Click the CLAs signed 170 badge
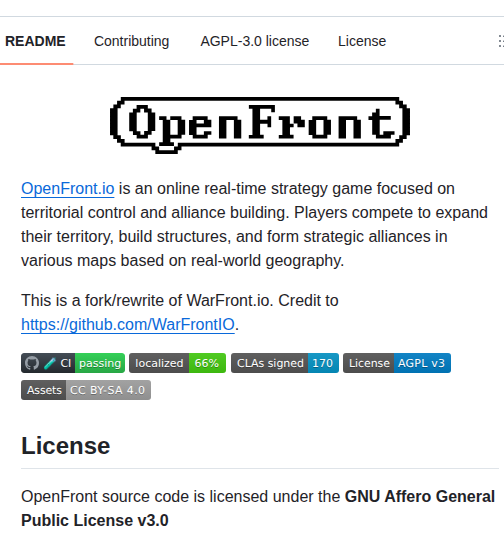The width and height of the screenshot is (504, 541). (285, 363)
